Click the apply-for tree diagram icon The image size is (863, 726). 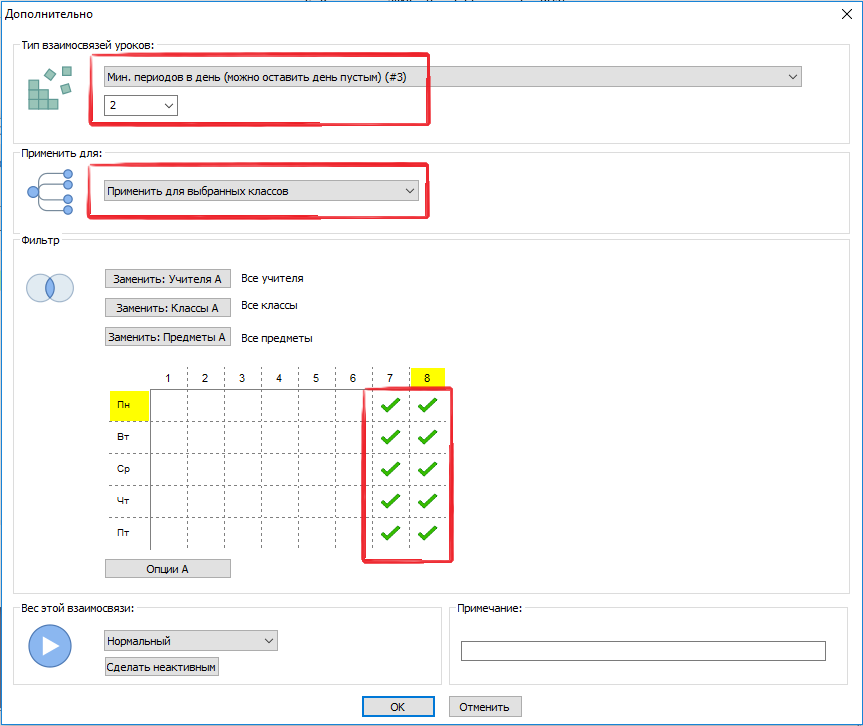pyautogui.click(x=50, y=190)
